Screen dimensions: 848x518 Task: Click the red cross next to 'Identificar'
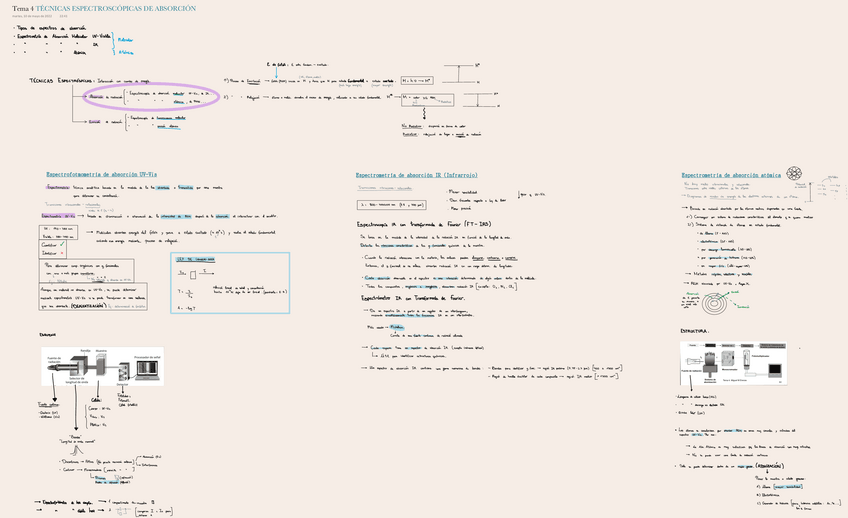click(62, 253)
